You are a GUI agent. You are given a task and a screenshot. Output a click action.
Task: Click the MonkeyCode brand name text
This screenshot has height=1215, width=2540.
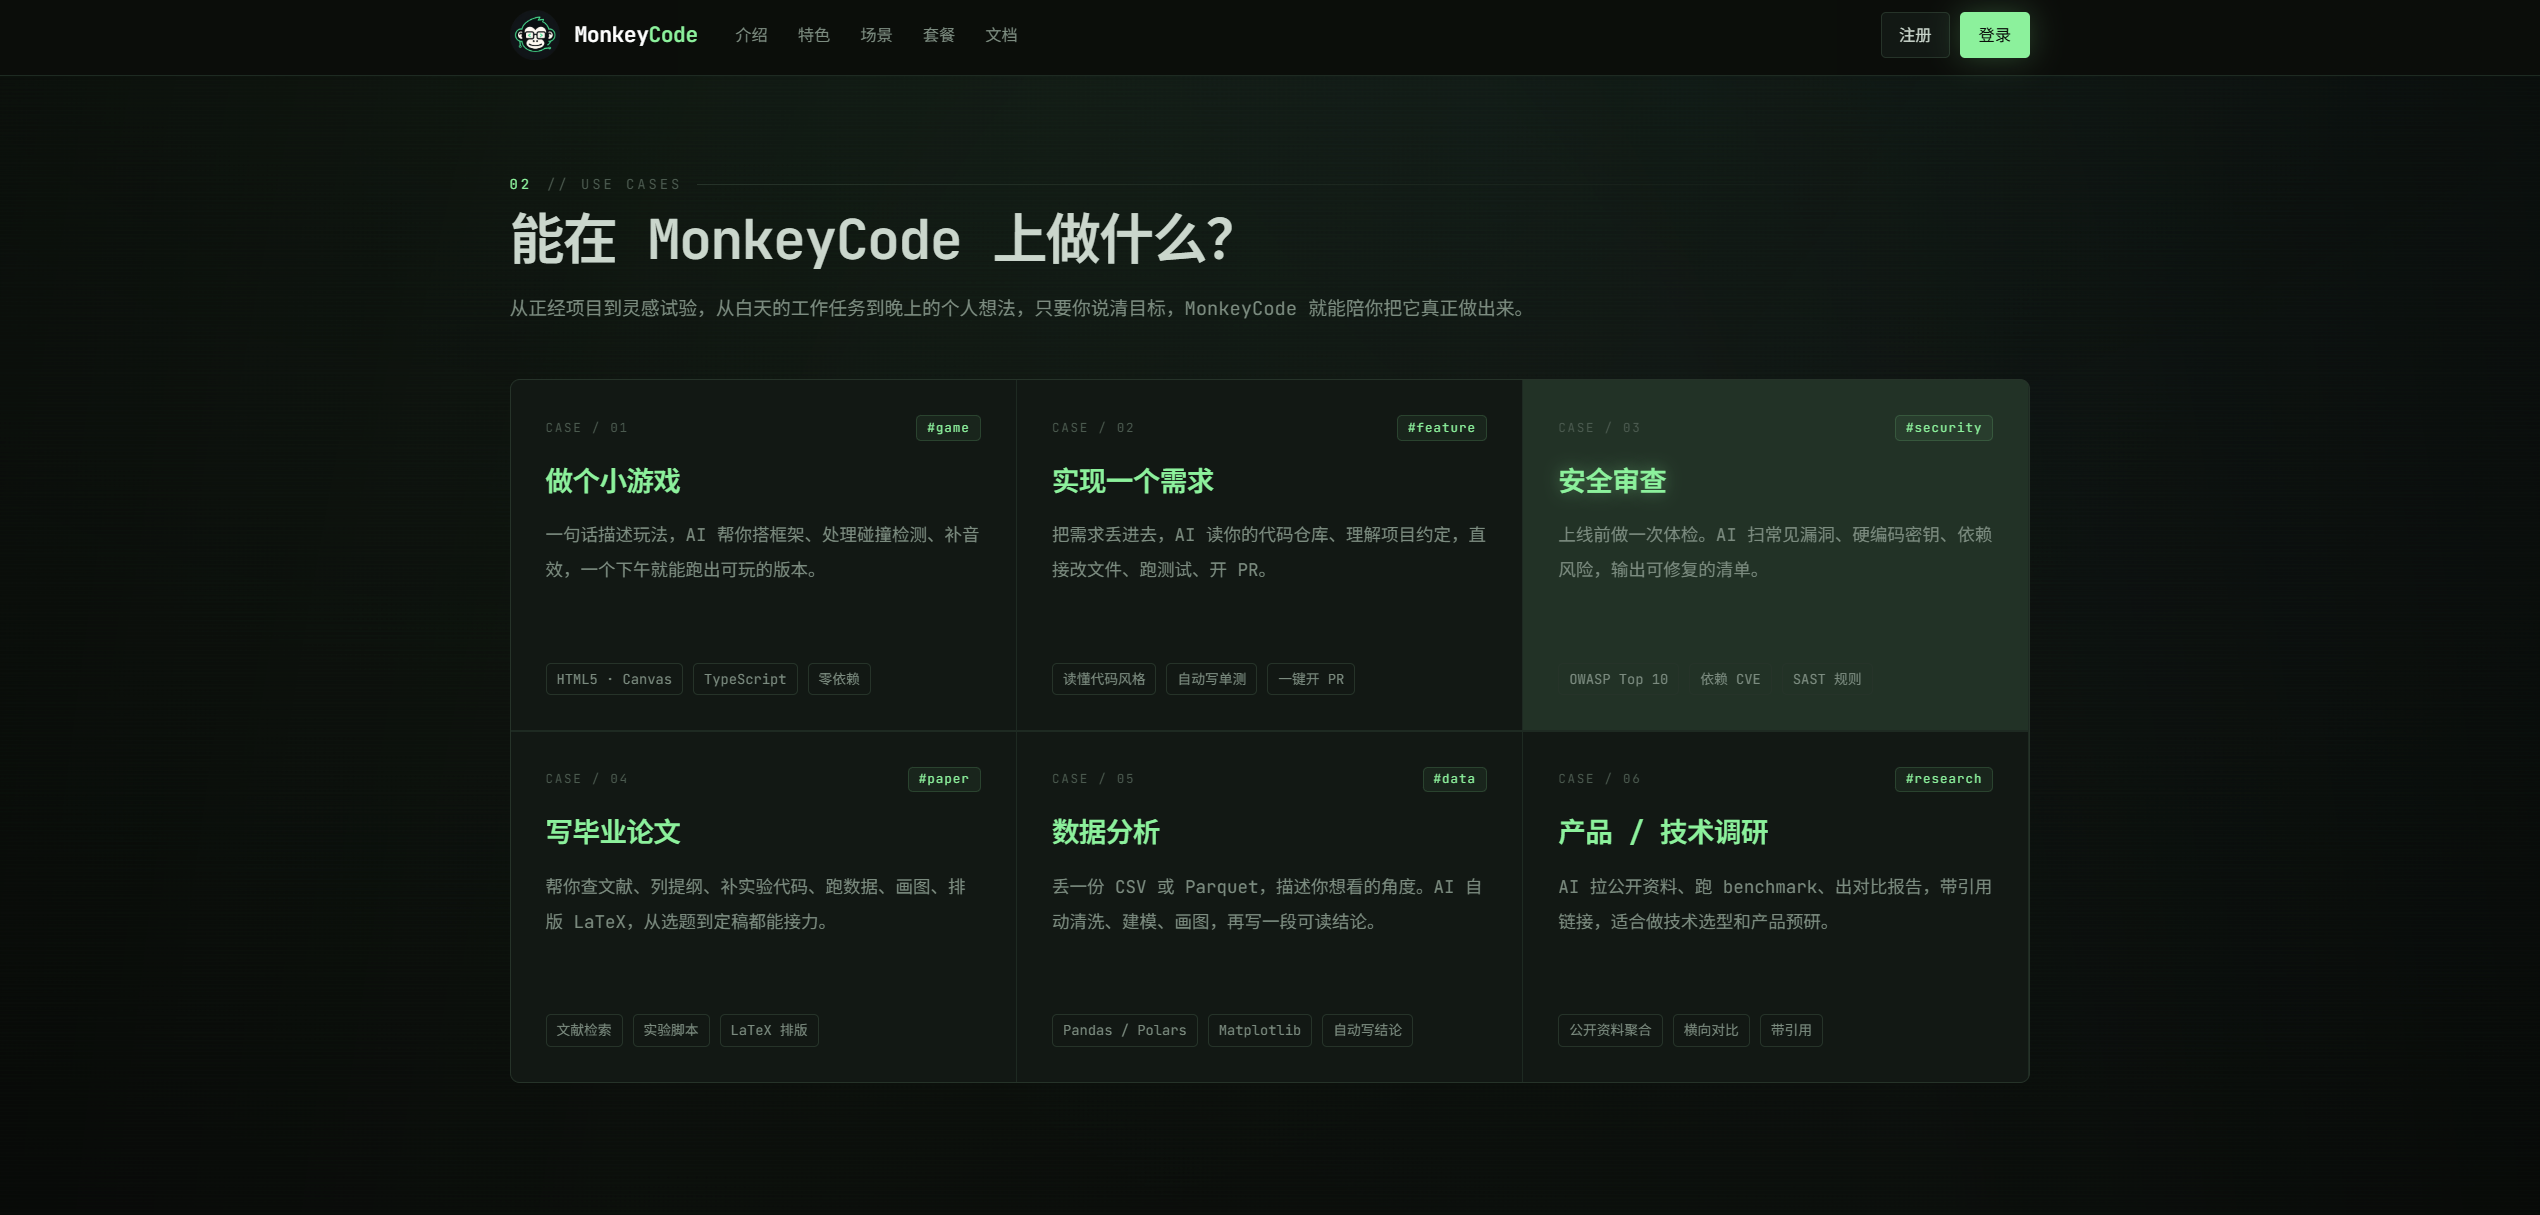coord(635,35)
